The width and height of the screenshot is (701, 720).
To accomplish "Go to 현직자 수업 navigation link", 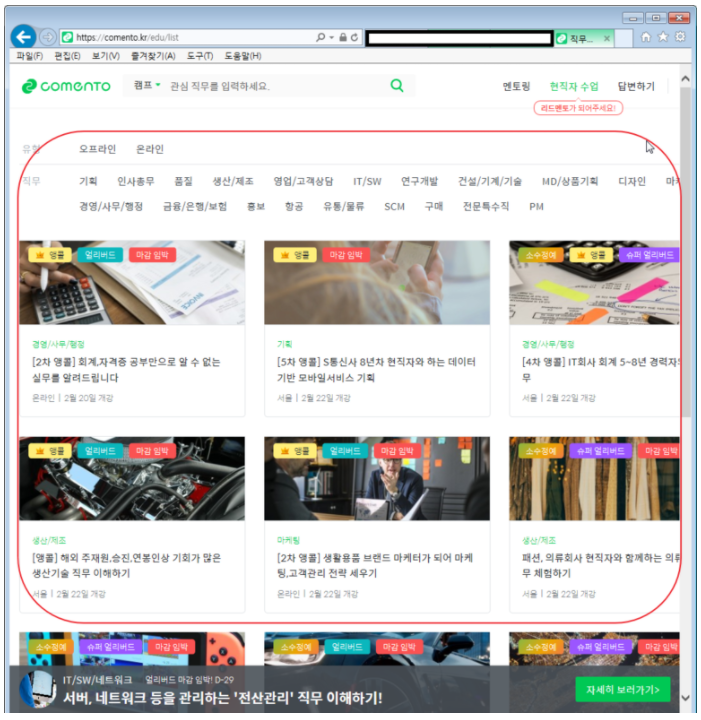I will pos(574,86).
